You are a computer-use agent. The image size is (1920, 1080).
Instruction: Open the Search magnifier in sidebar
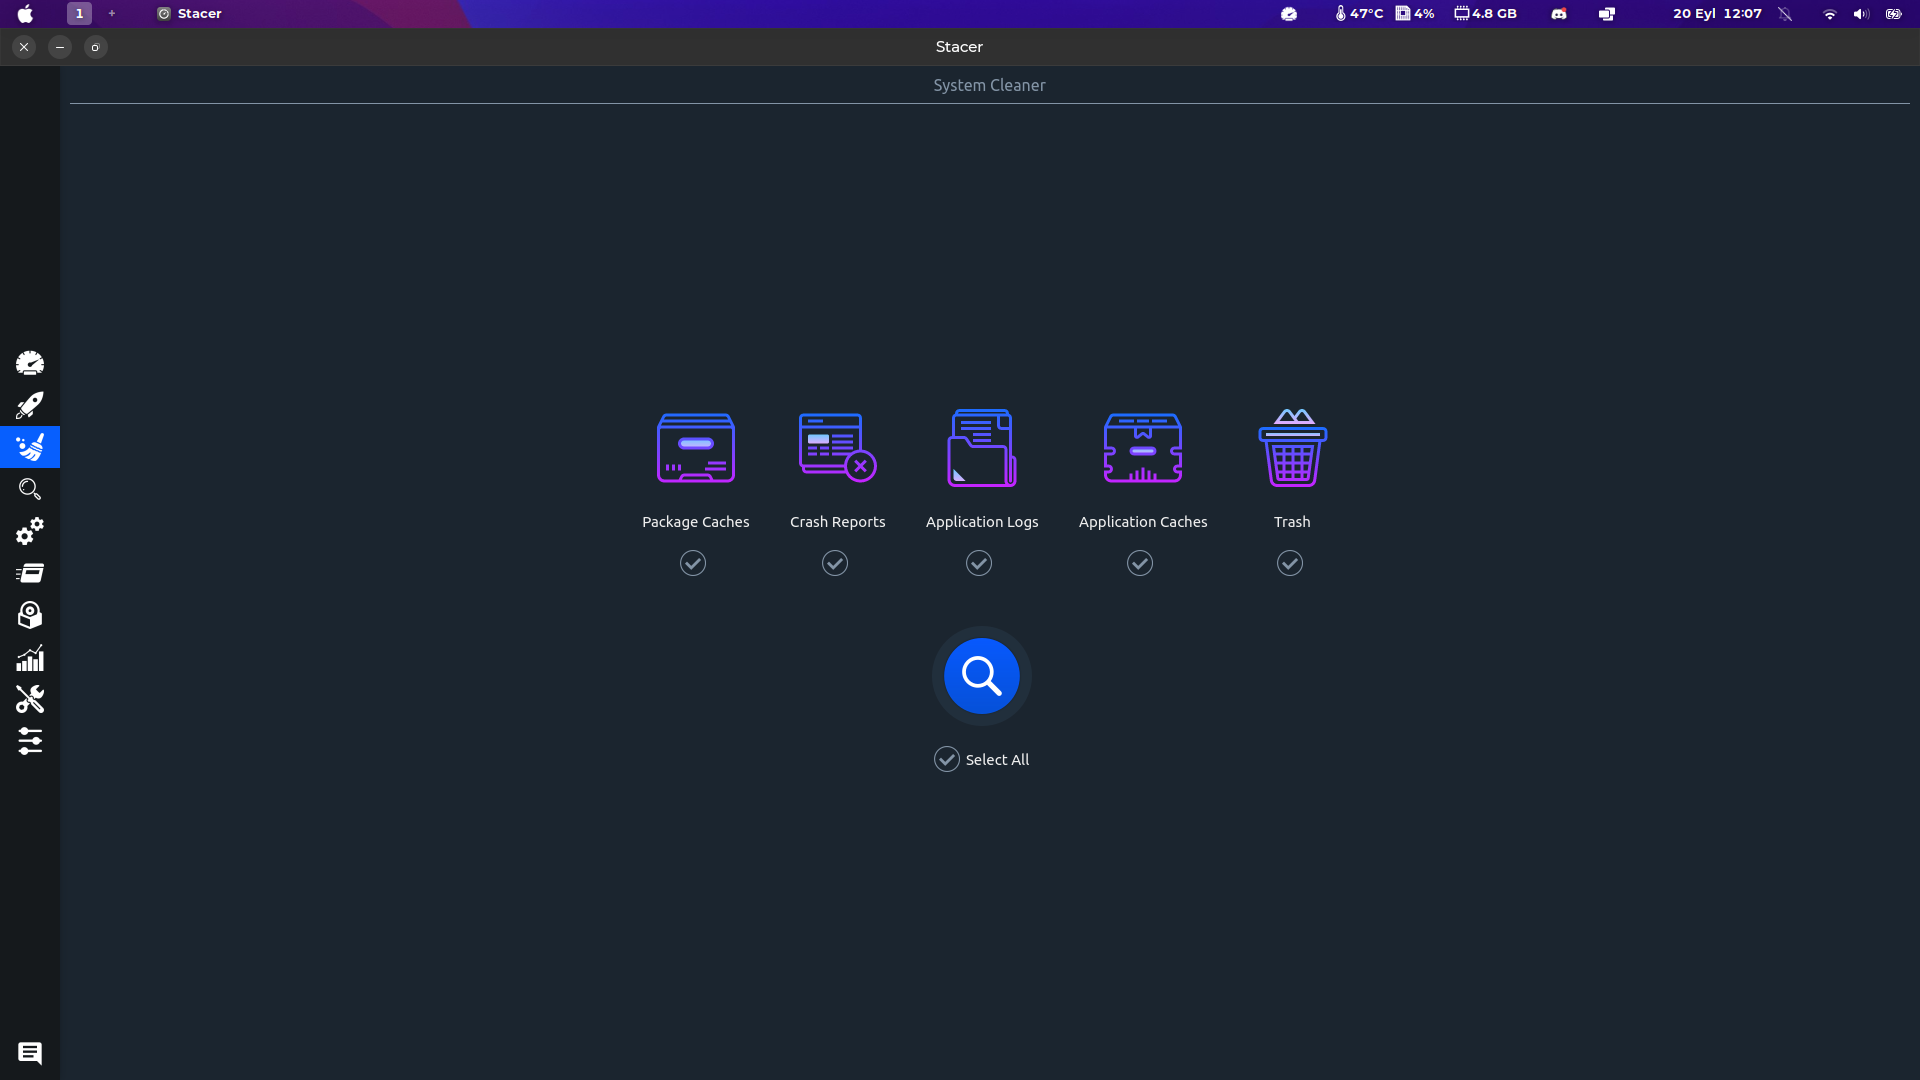[30, 489]
